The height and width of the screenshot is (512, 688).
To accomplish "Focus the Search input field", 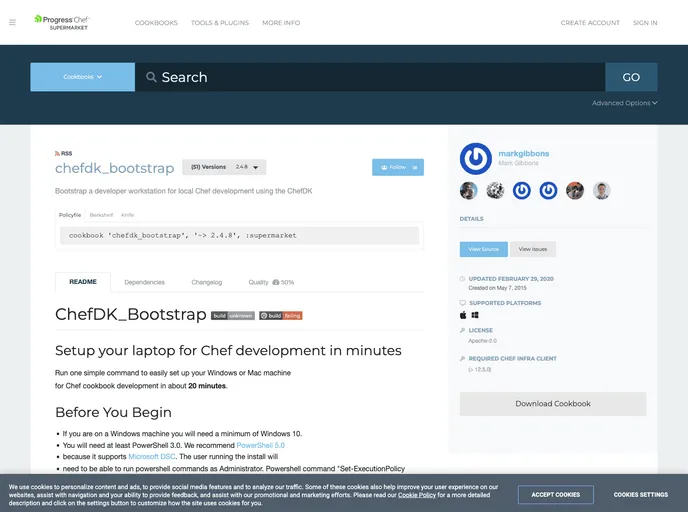I will pos(370,77).
